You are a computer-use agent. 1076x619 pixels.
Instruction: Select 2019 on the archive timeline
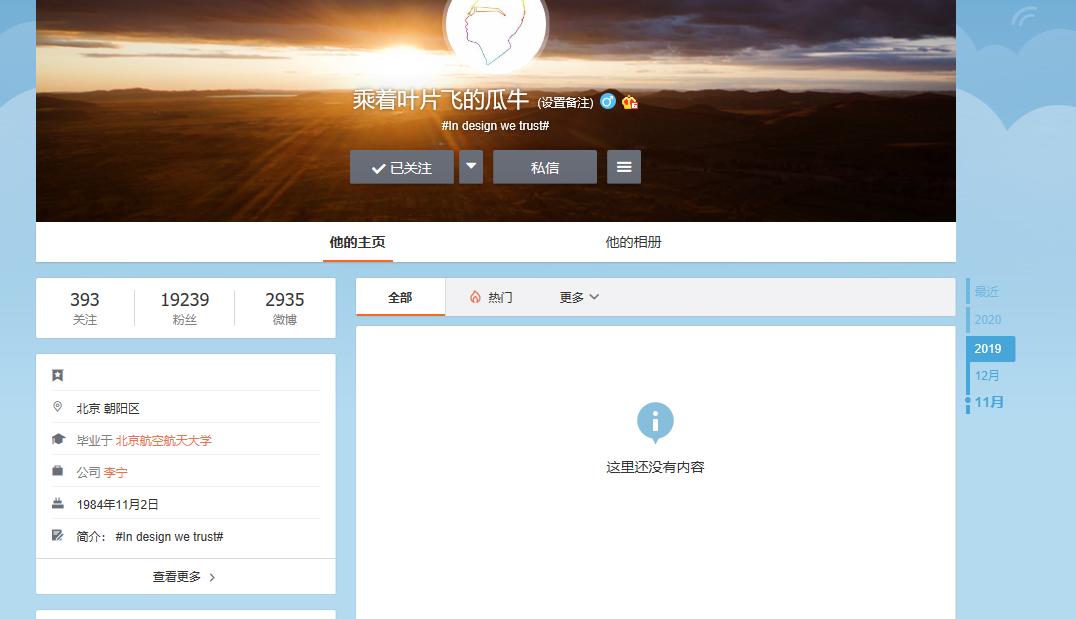989,348
